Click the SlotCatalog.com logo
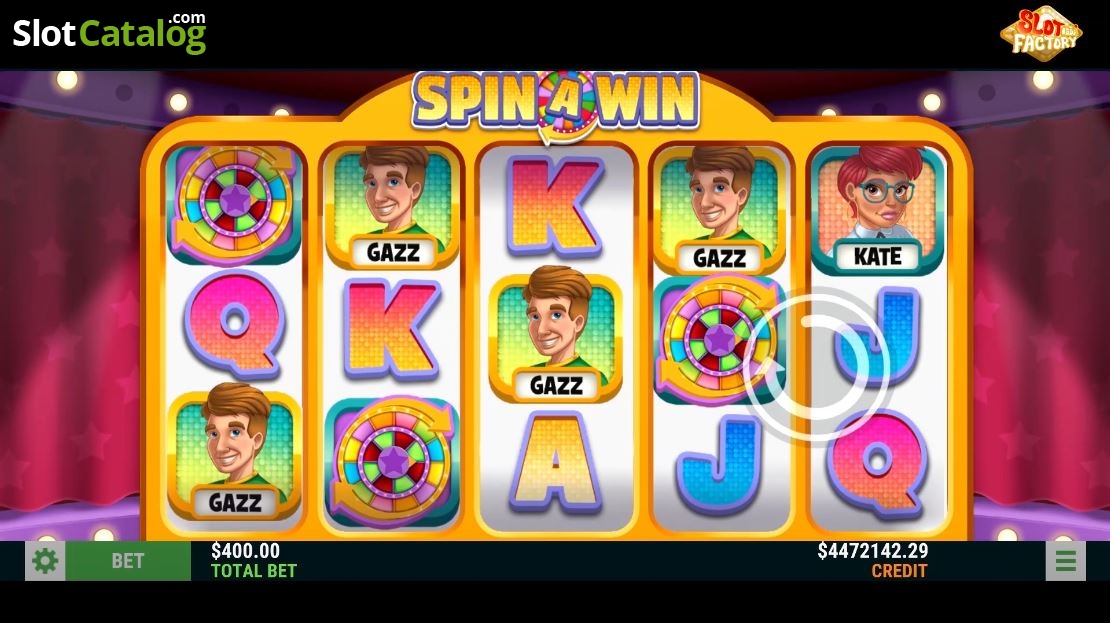The height and width of the screenshot is (623, 1110). [110, 33]
